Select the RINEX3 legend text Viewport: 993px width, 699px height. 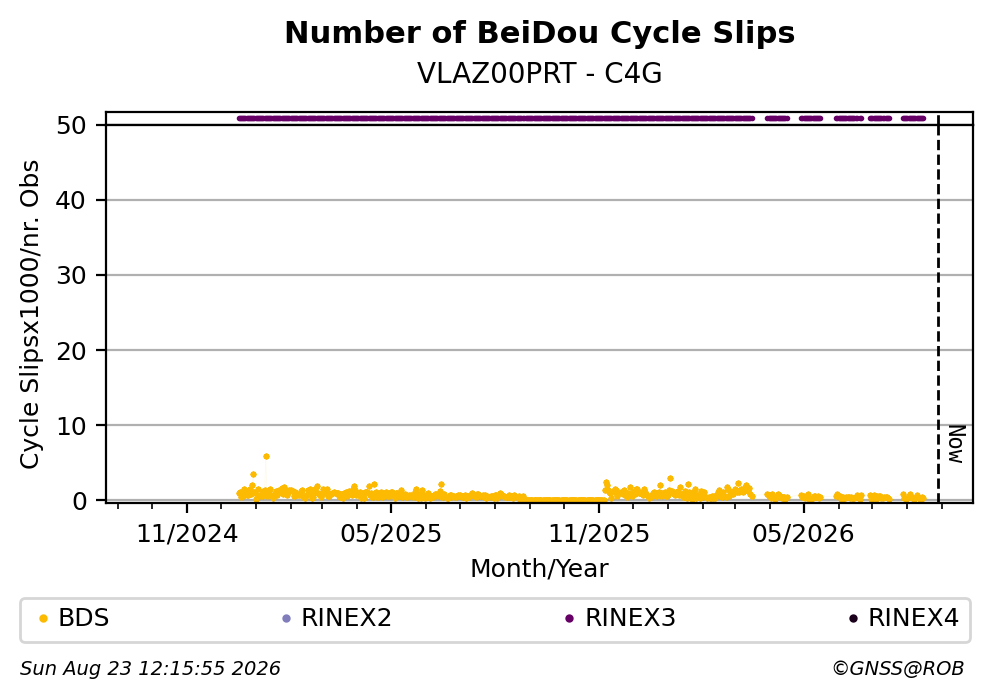tap(630, 618)
